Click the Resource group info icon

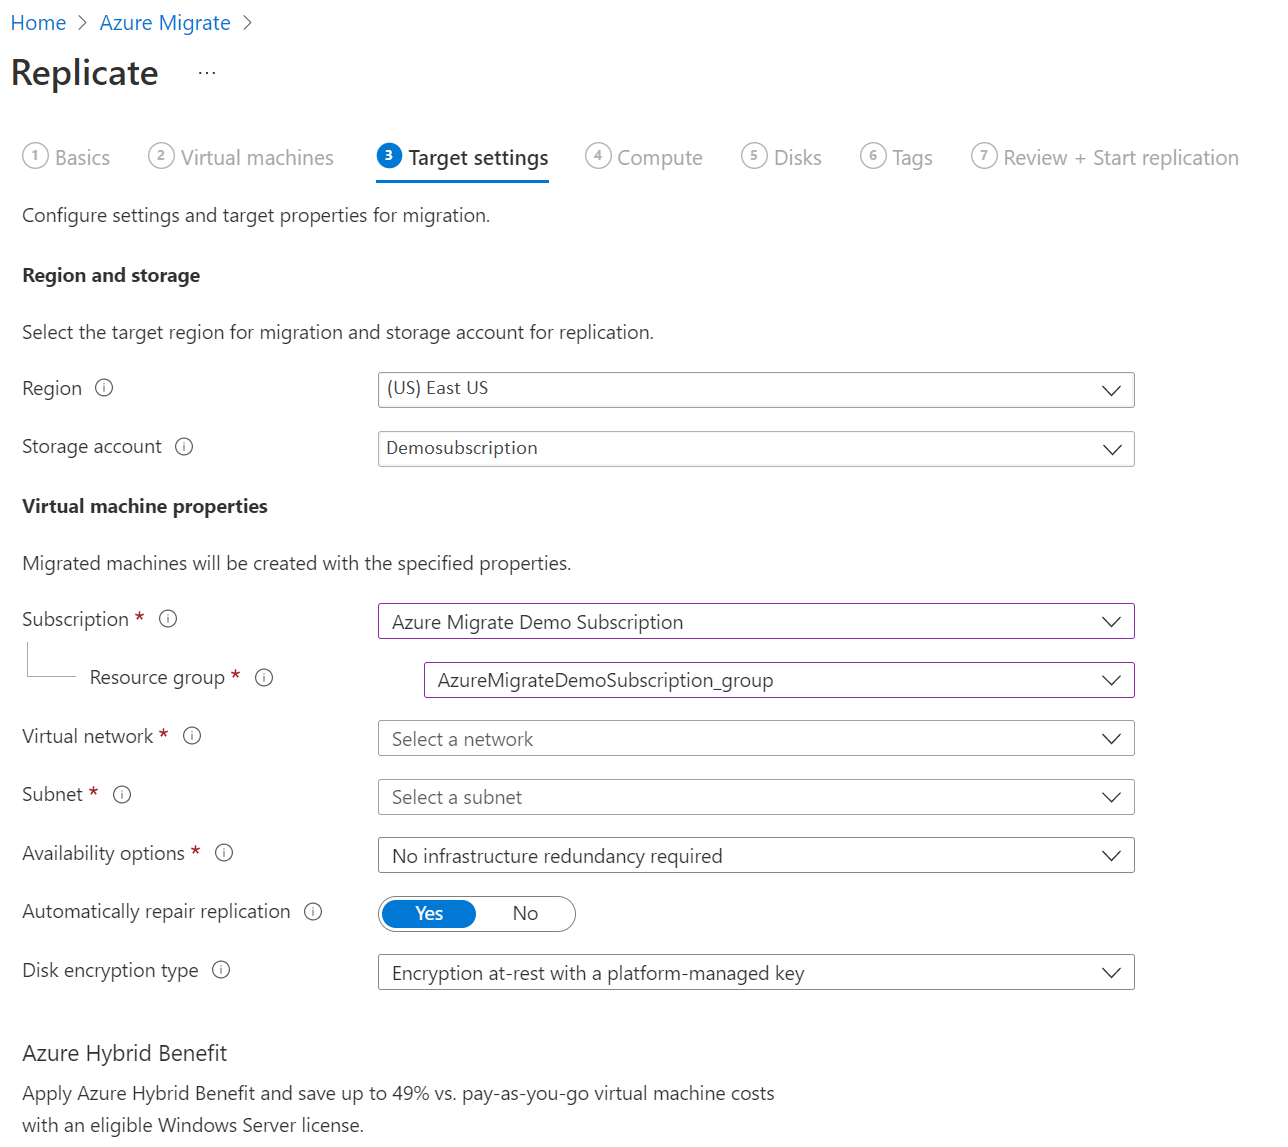click(264, 678)
